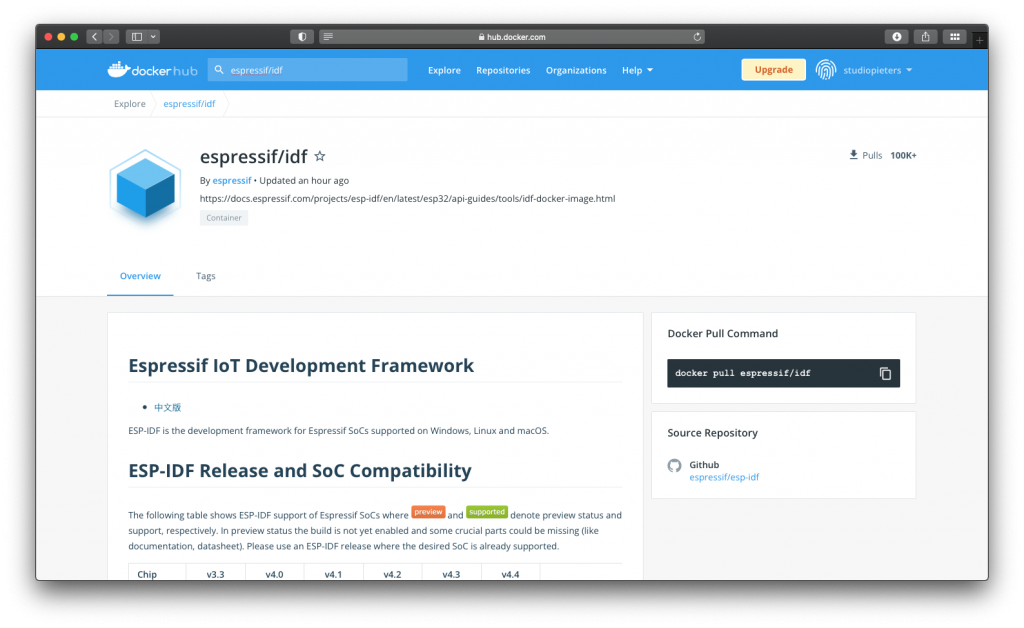Reload the page with the refresh icon
1024x628 pixels.
tap(697, 37)
